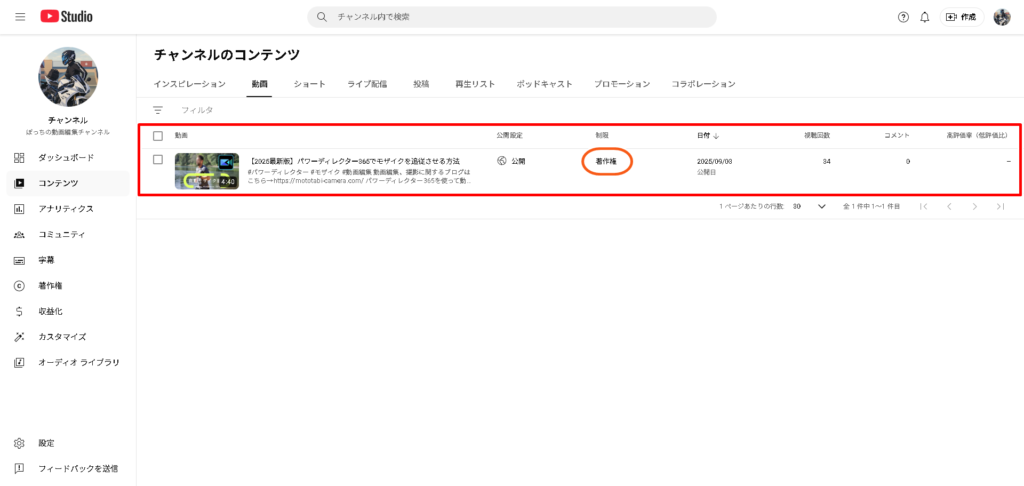Switch to the ショート tab
This screenshot has height=486, width=1024.
[309, 84]
